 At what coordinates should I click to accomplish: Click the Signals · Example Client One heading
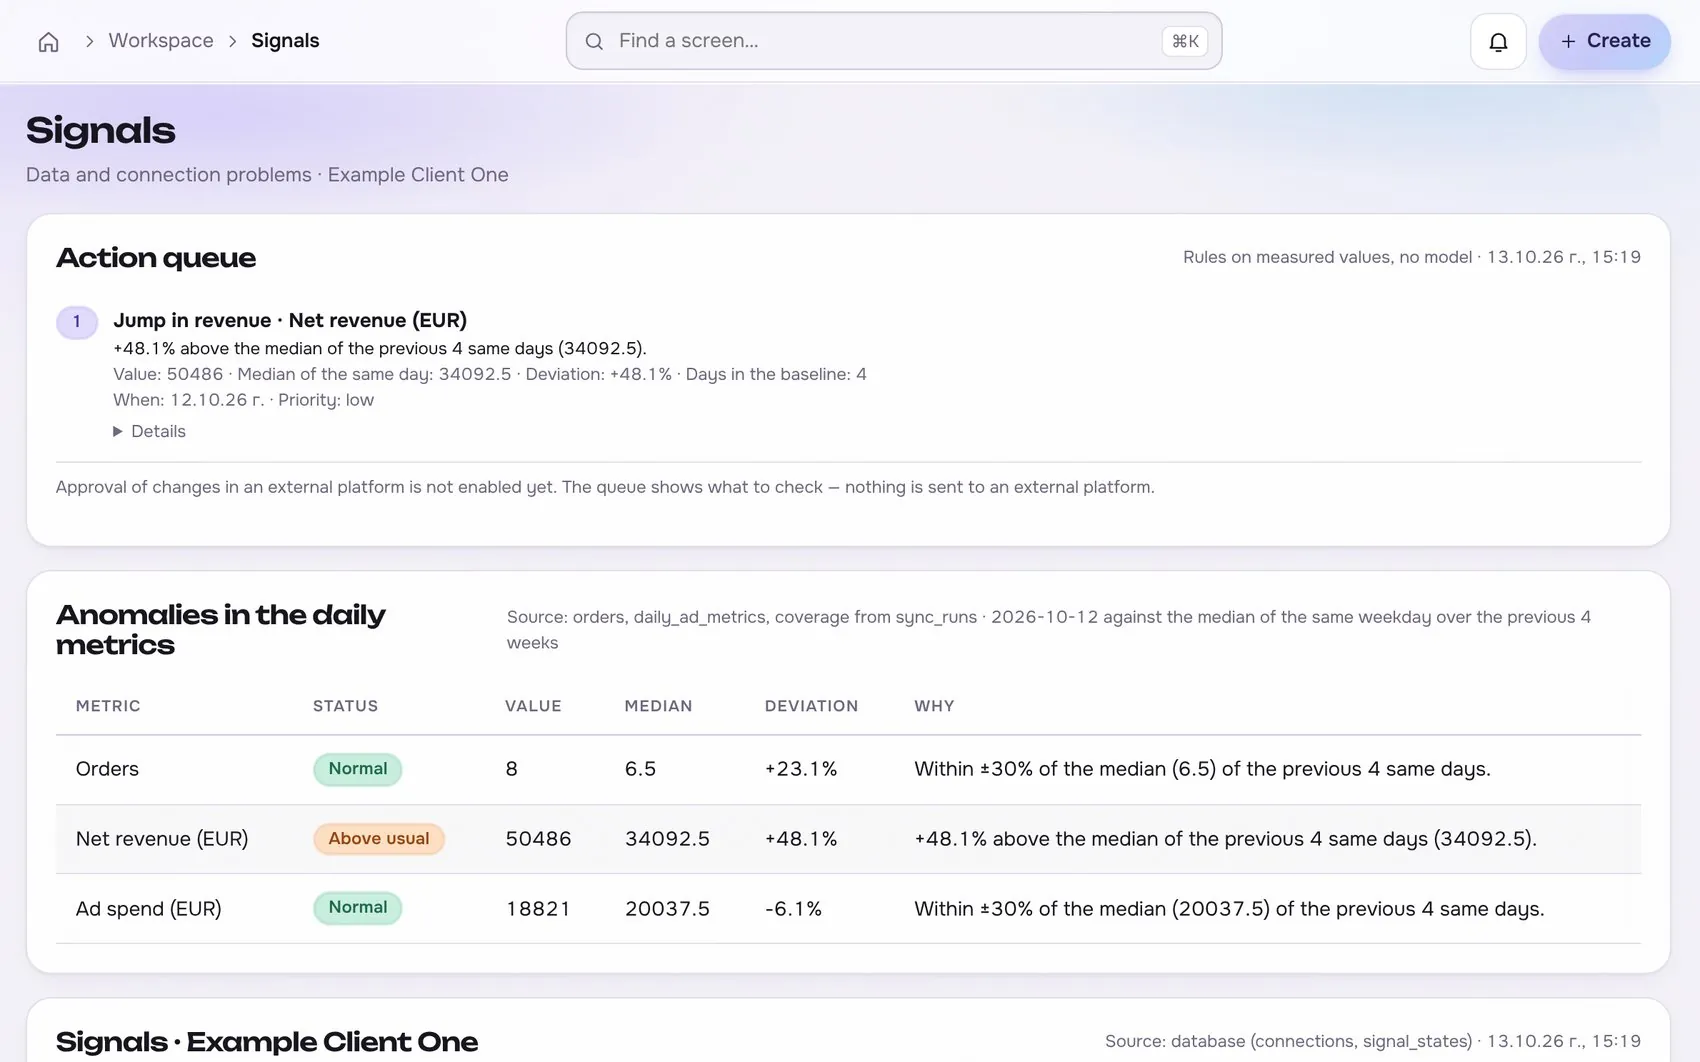[x=267, y=1042]
